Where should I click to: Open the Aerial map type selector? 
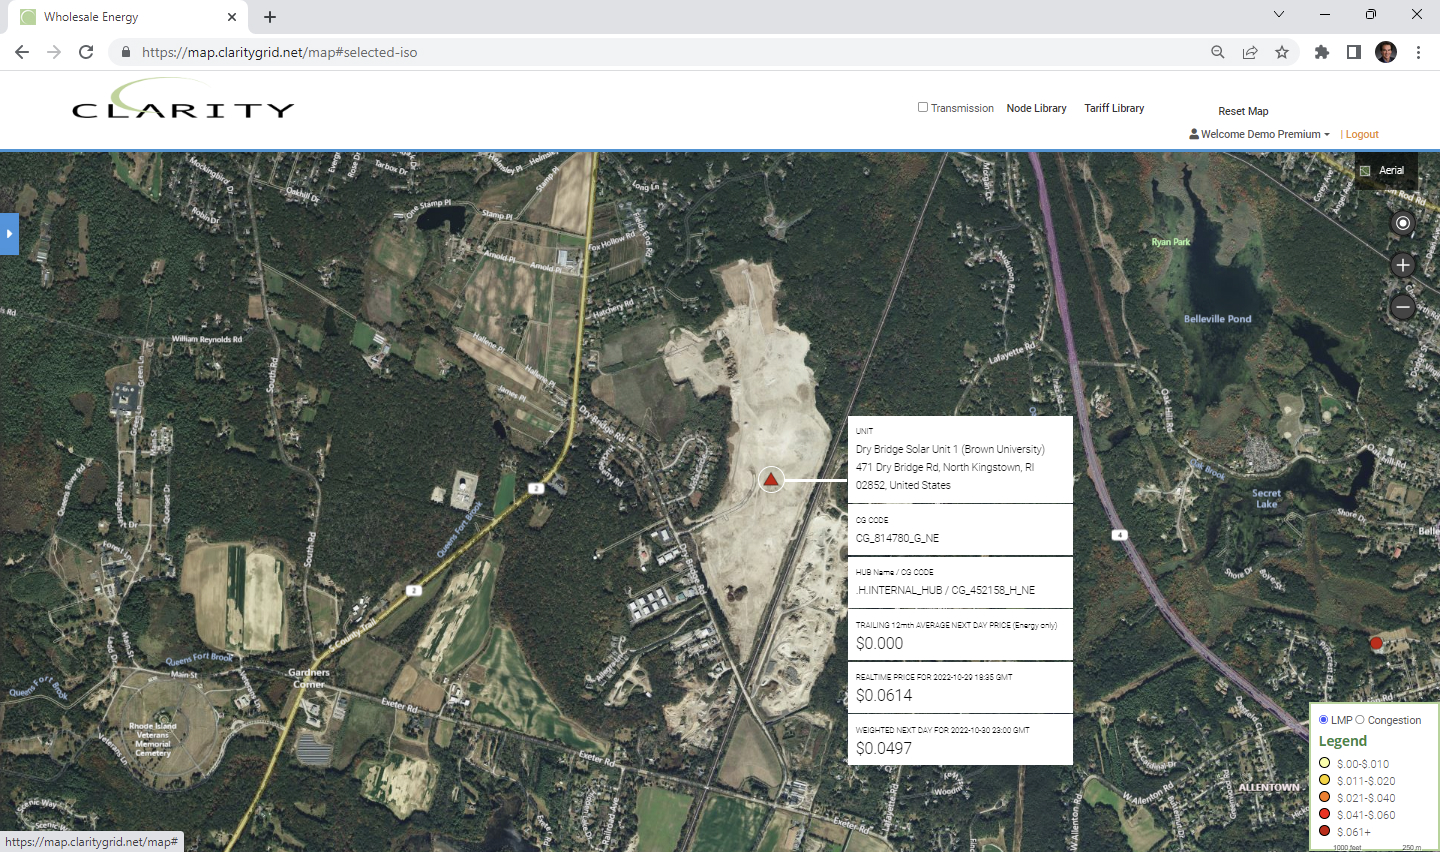pyautogui.click(x=1384, y=170)
